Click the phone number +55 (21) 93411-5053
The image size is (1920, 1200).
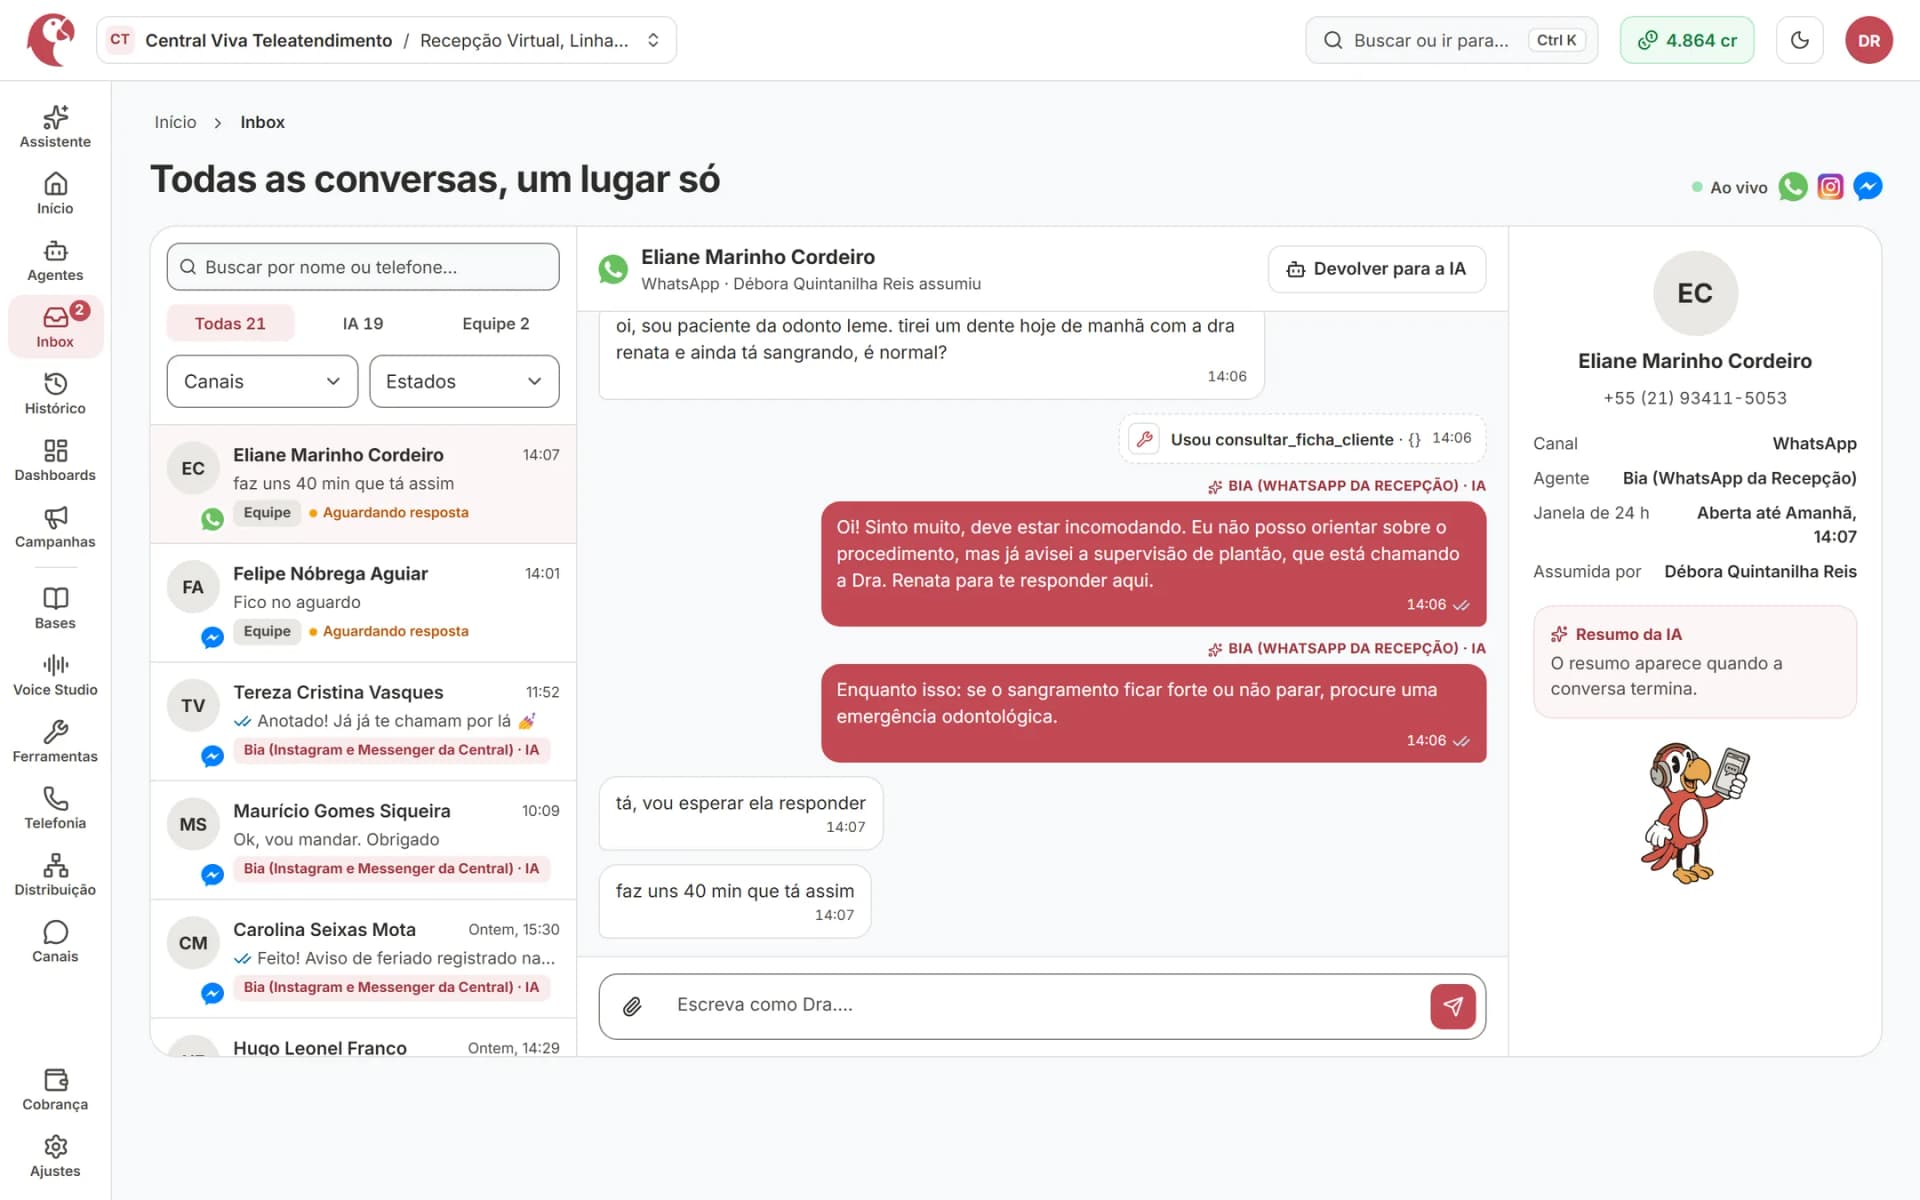pyautogui.click(x=1694, y=398)
